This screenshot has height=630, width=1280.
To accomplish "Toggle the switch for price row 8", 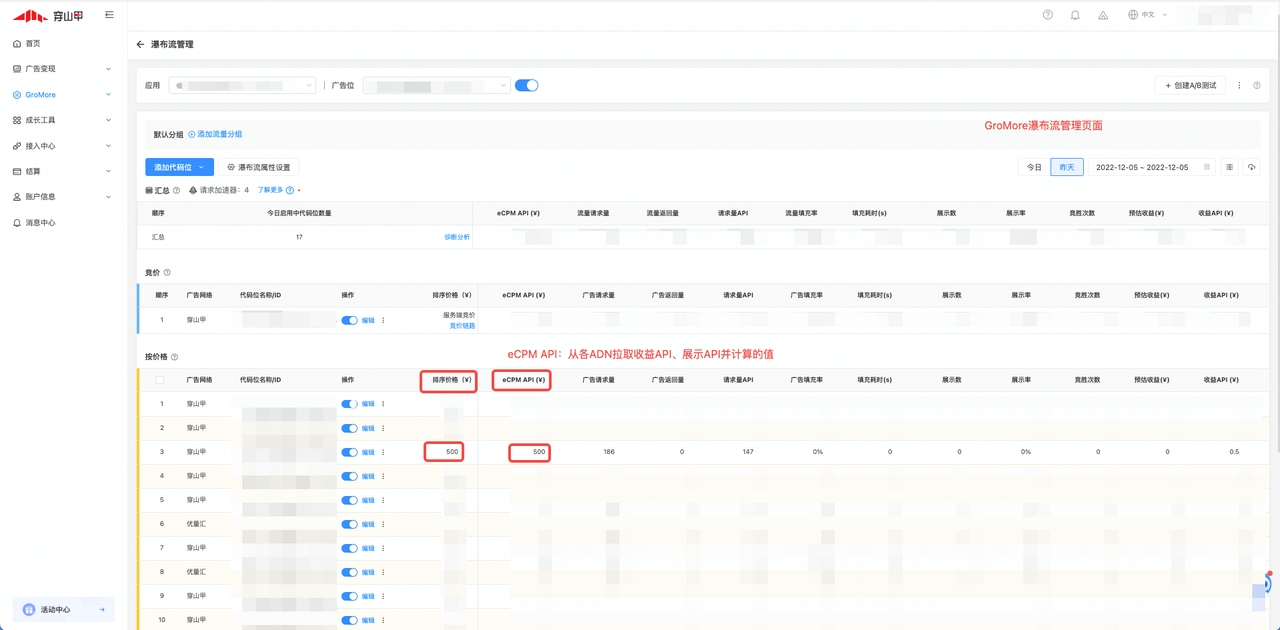I will [349, 572].
